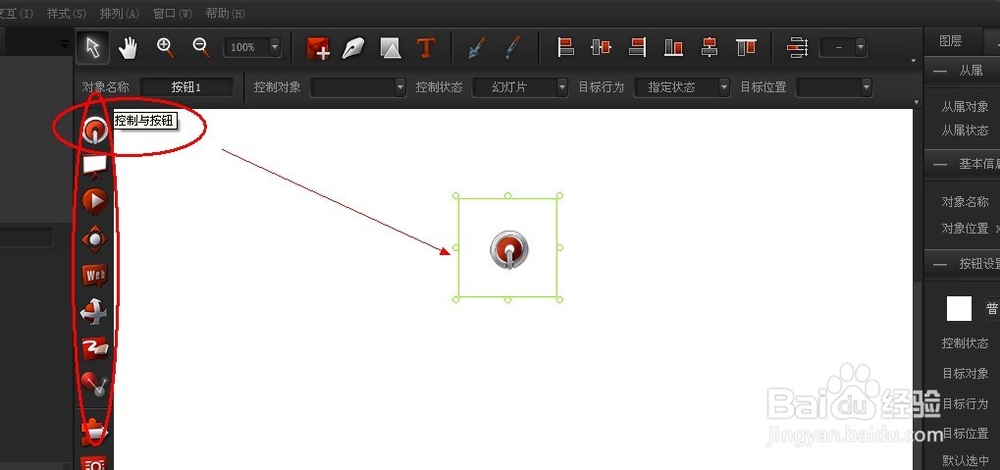Click the 默认选中 label in properties
This screenshot has height=470, width=1000.
point(965,460)
